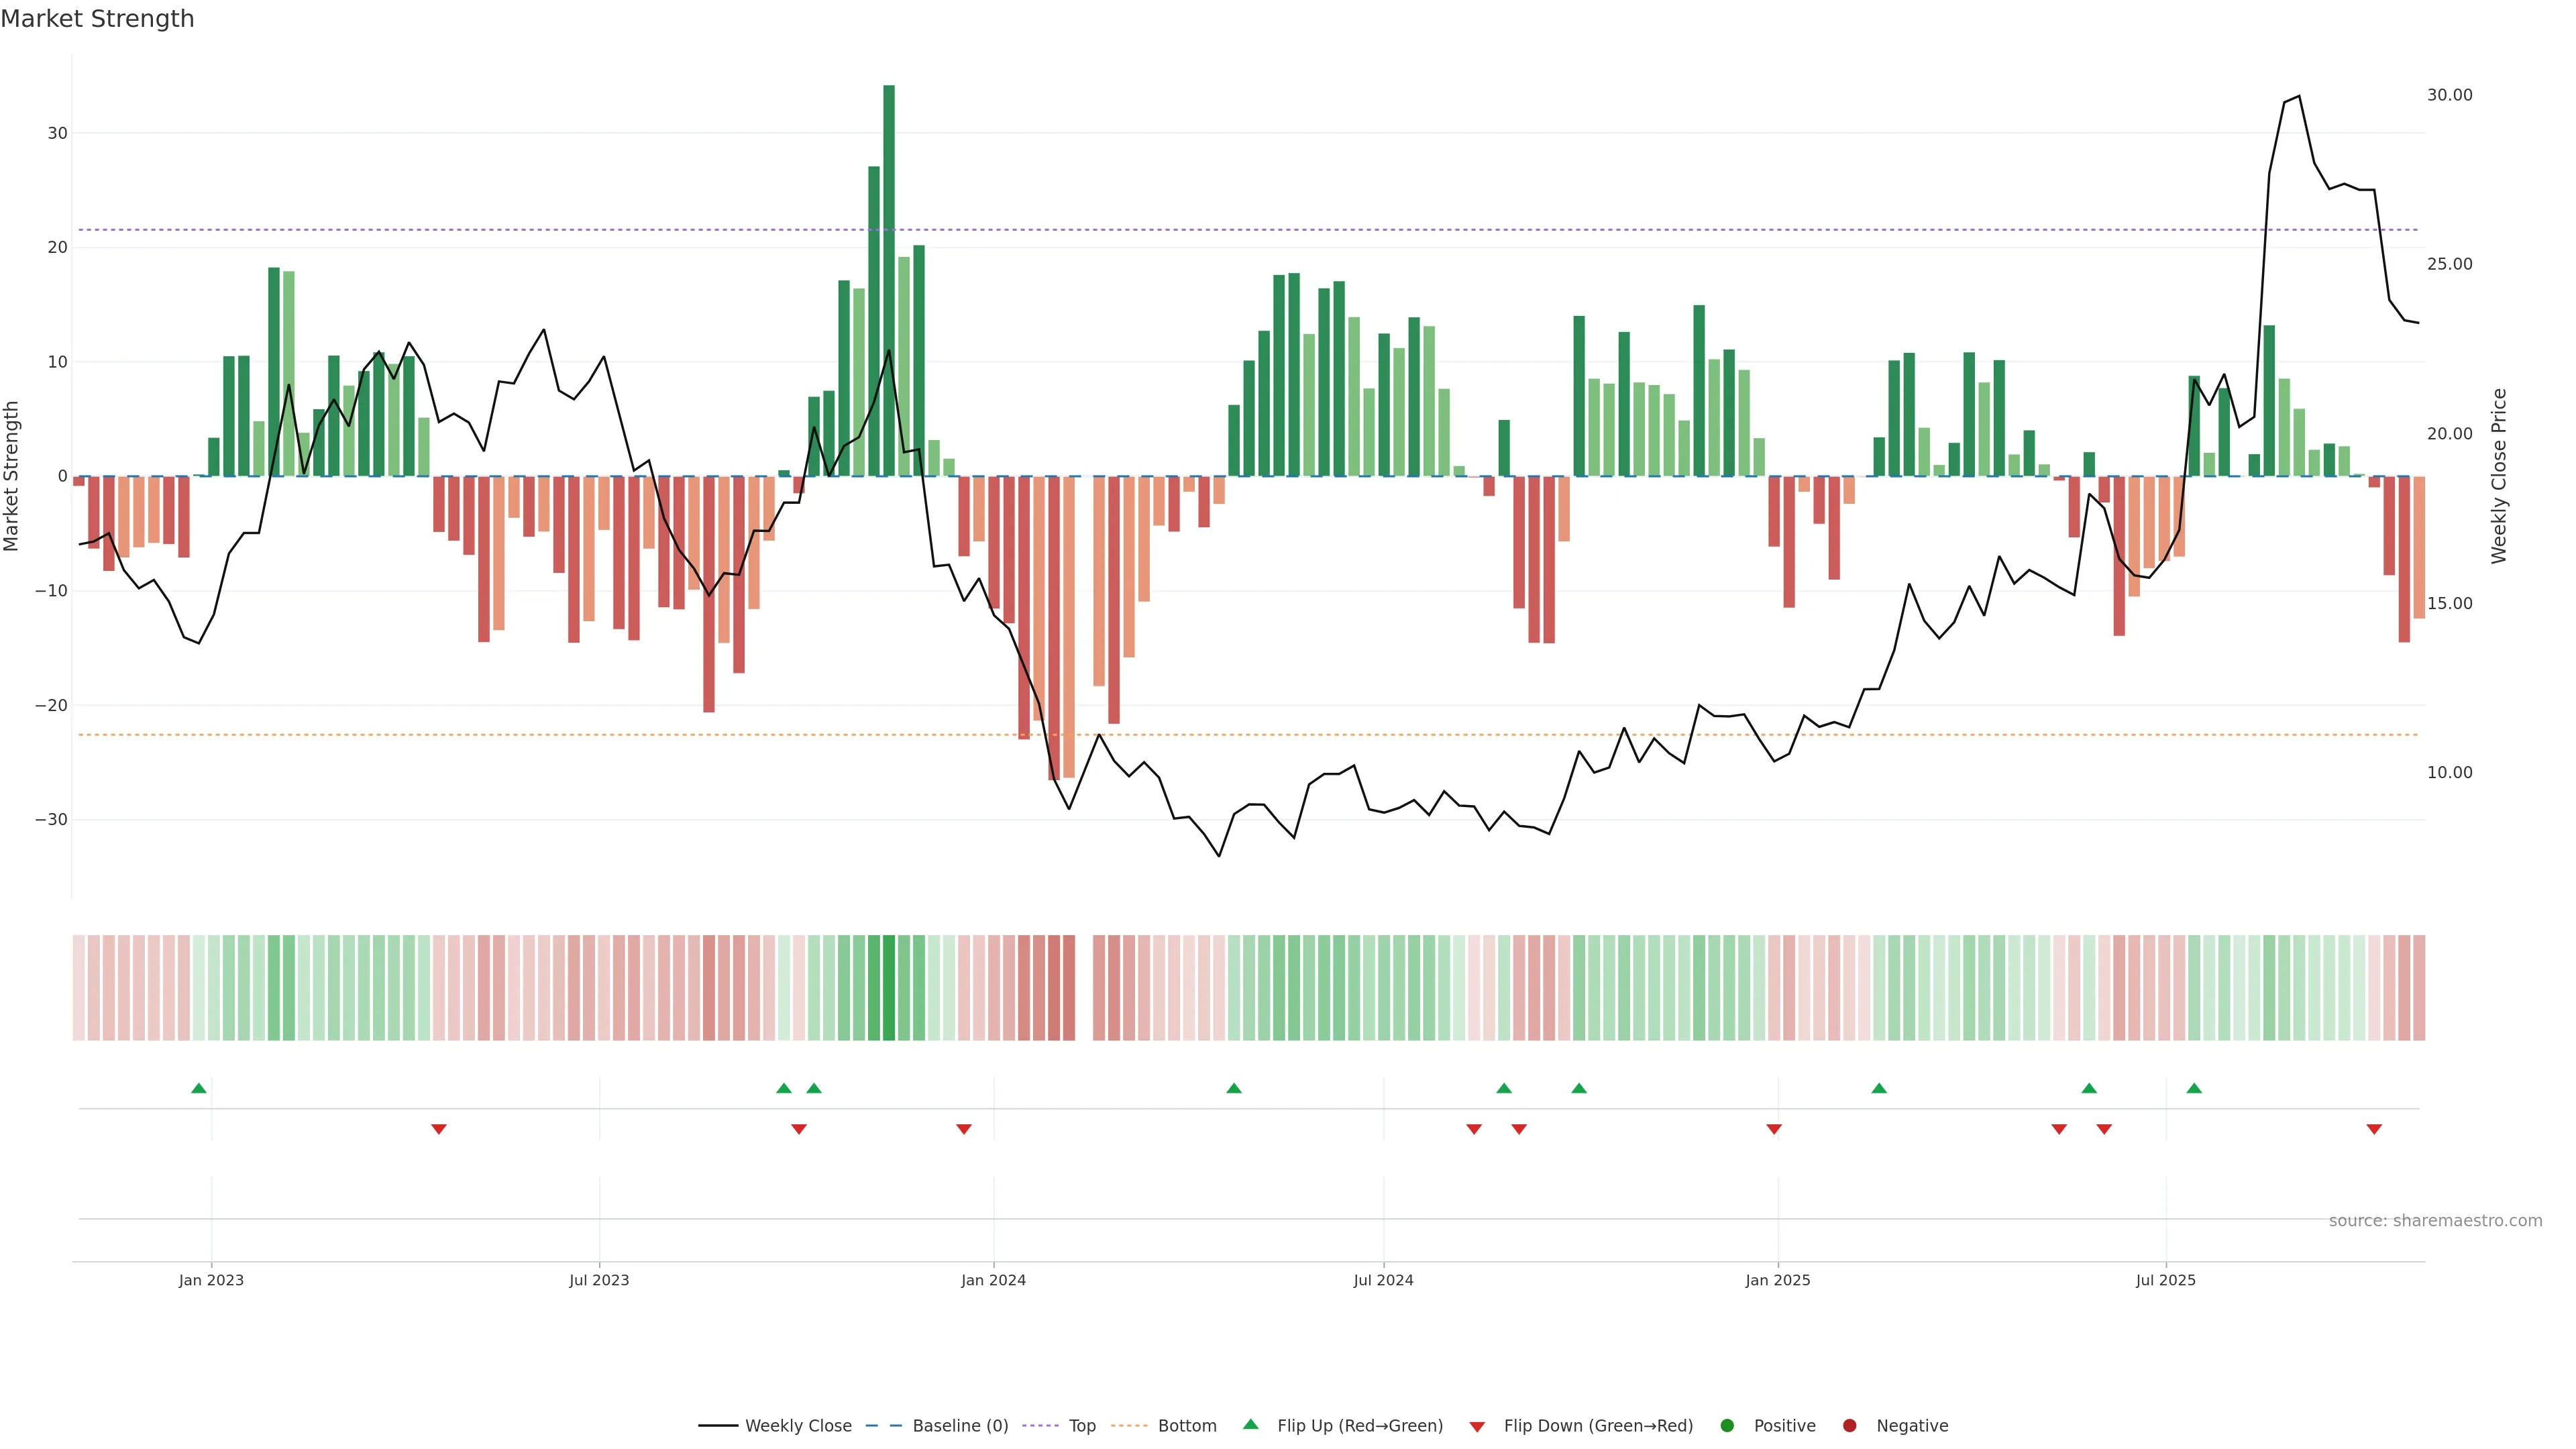
Task: Click the green Positive circle legend icon
Action: (1727, 1425)
